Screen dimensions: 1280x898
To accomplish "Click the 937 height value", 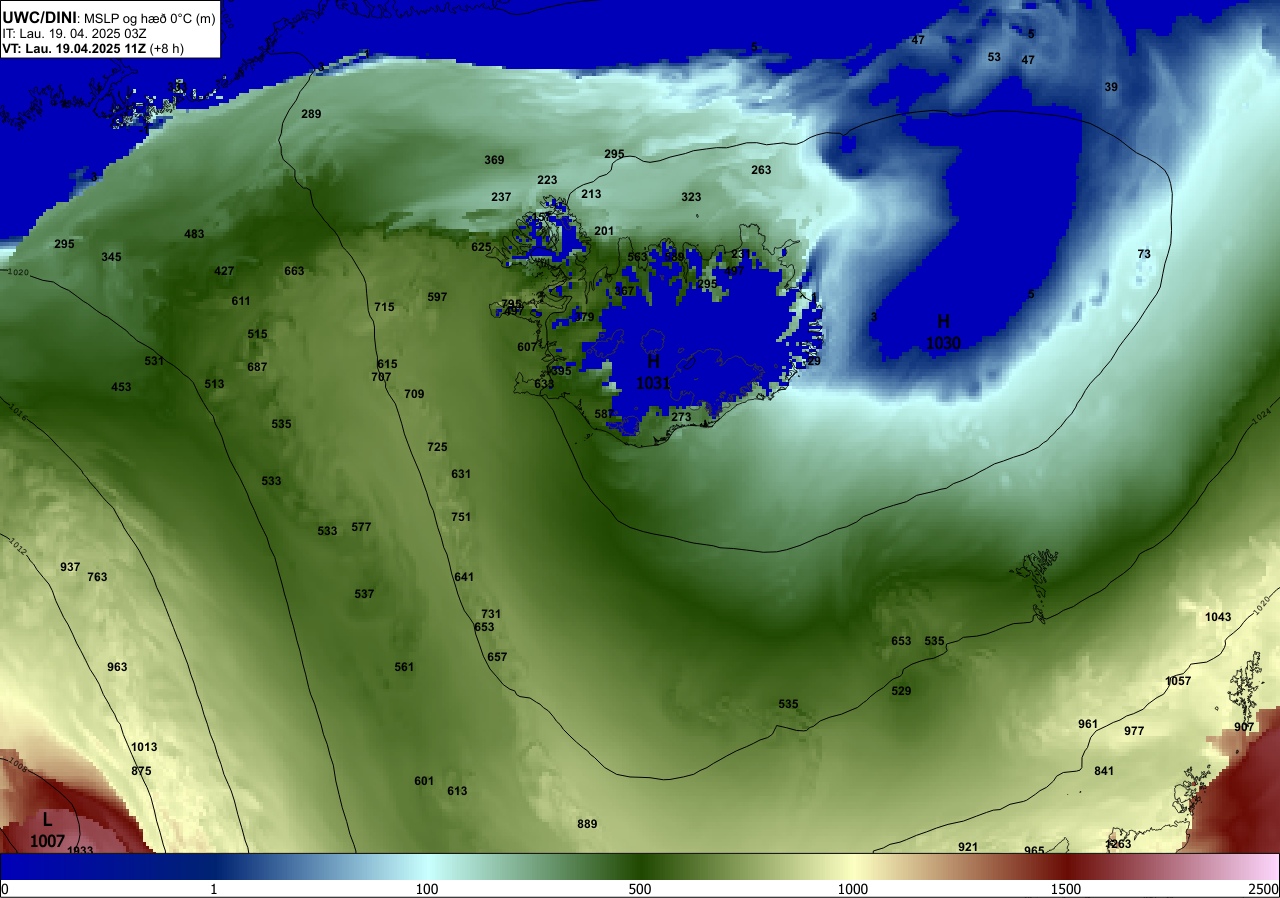I will (70, 567).
